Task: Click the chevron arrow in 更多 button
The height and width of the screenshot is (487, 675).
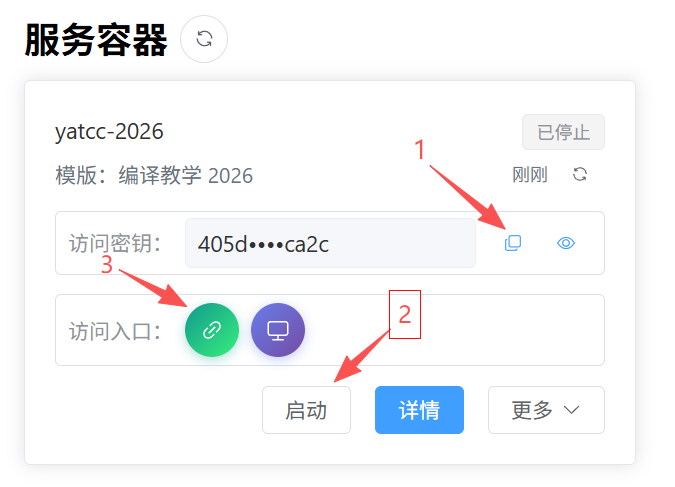Action: click(572, 410)
